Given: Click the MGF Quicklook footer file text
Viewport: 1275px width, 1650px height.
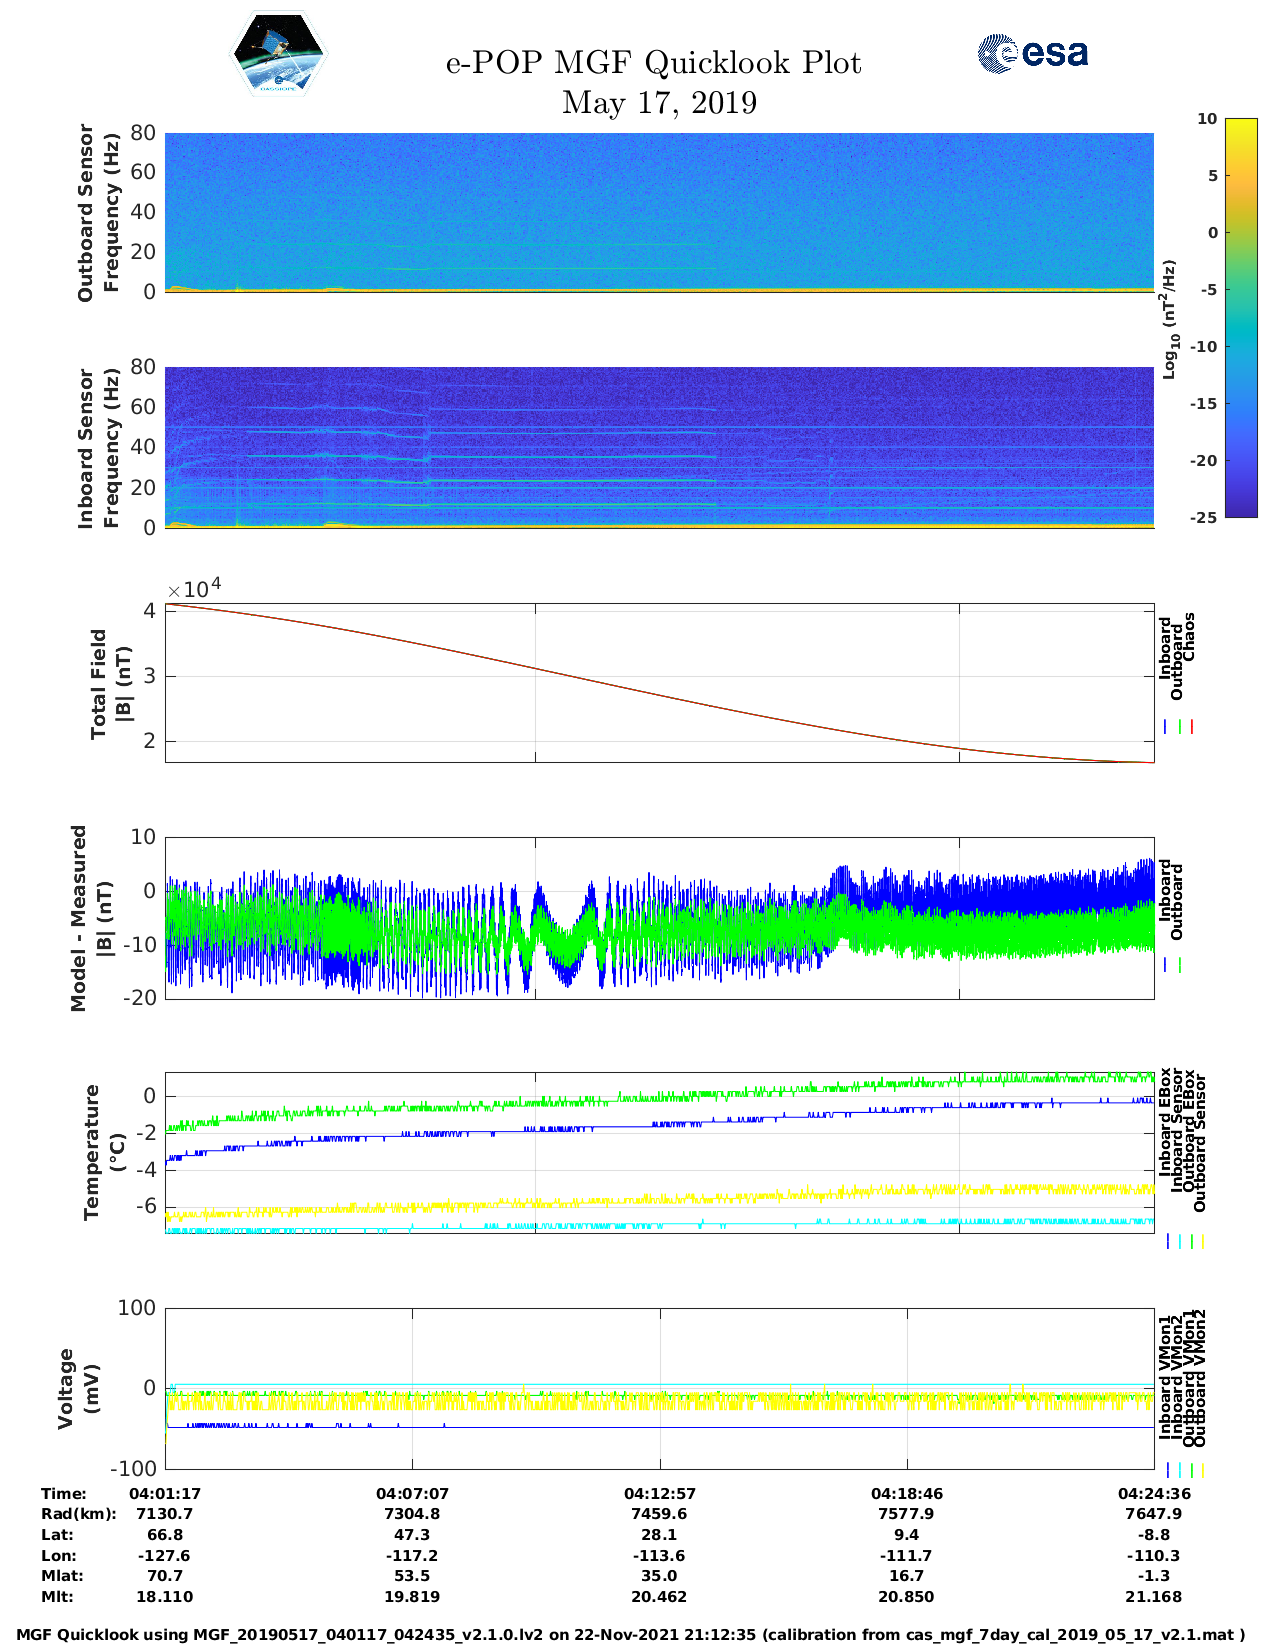Looking at the screenshot, I should coord(631,1635).
